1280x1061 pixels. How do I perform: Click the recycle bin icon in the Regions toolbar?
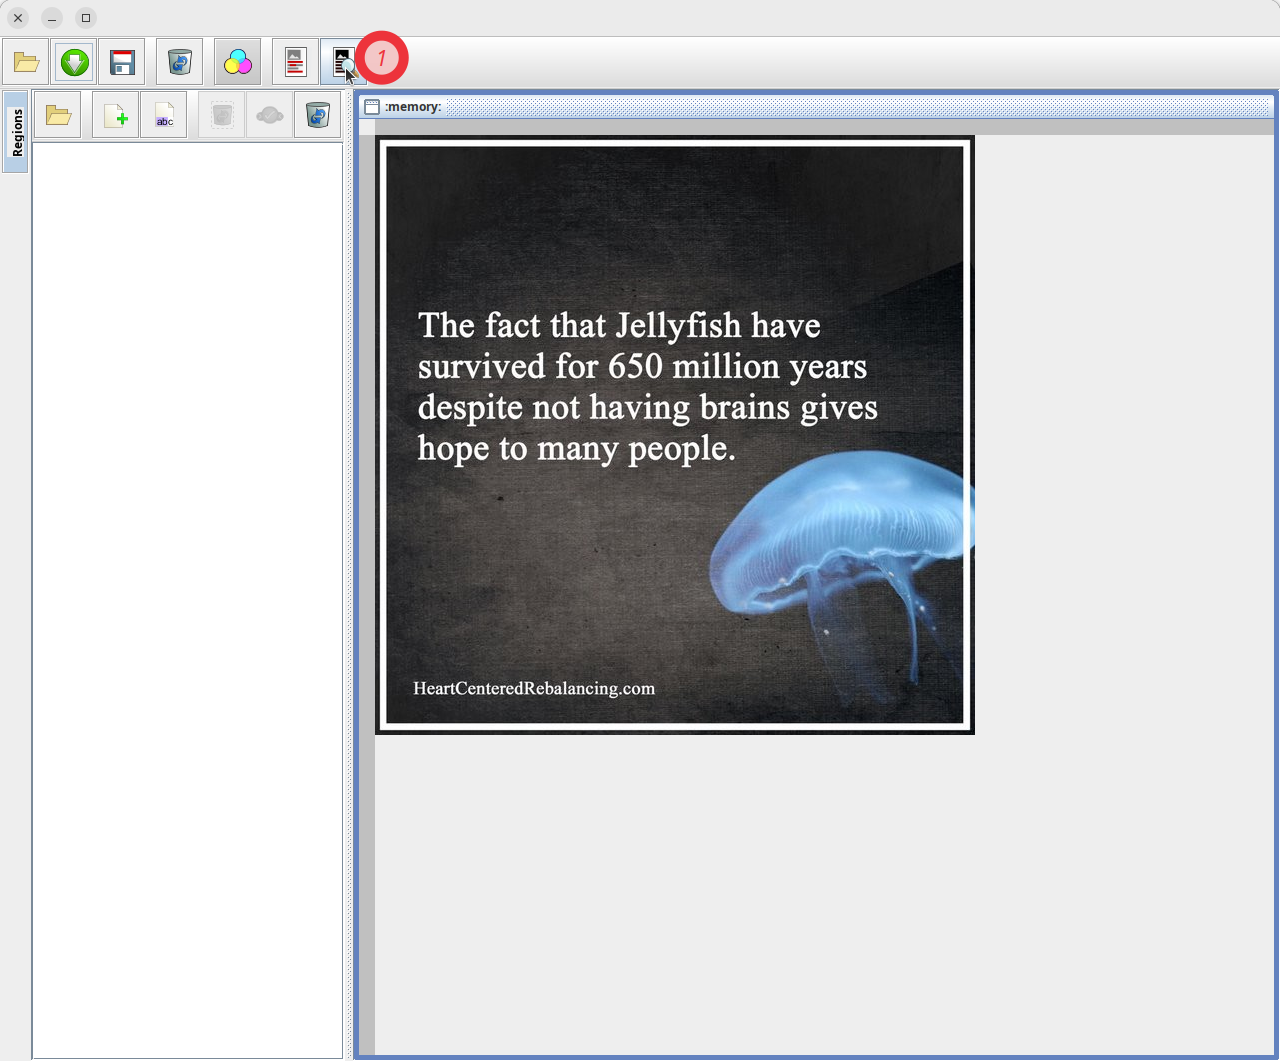coord(318,115)
